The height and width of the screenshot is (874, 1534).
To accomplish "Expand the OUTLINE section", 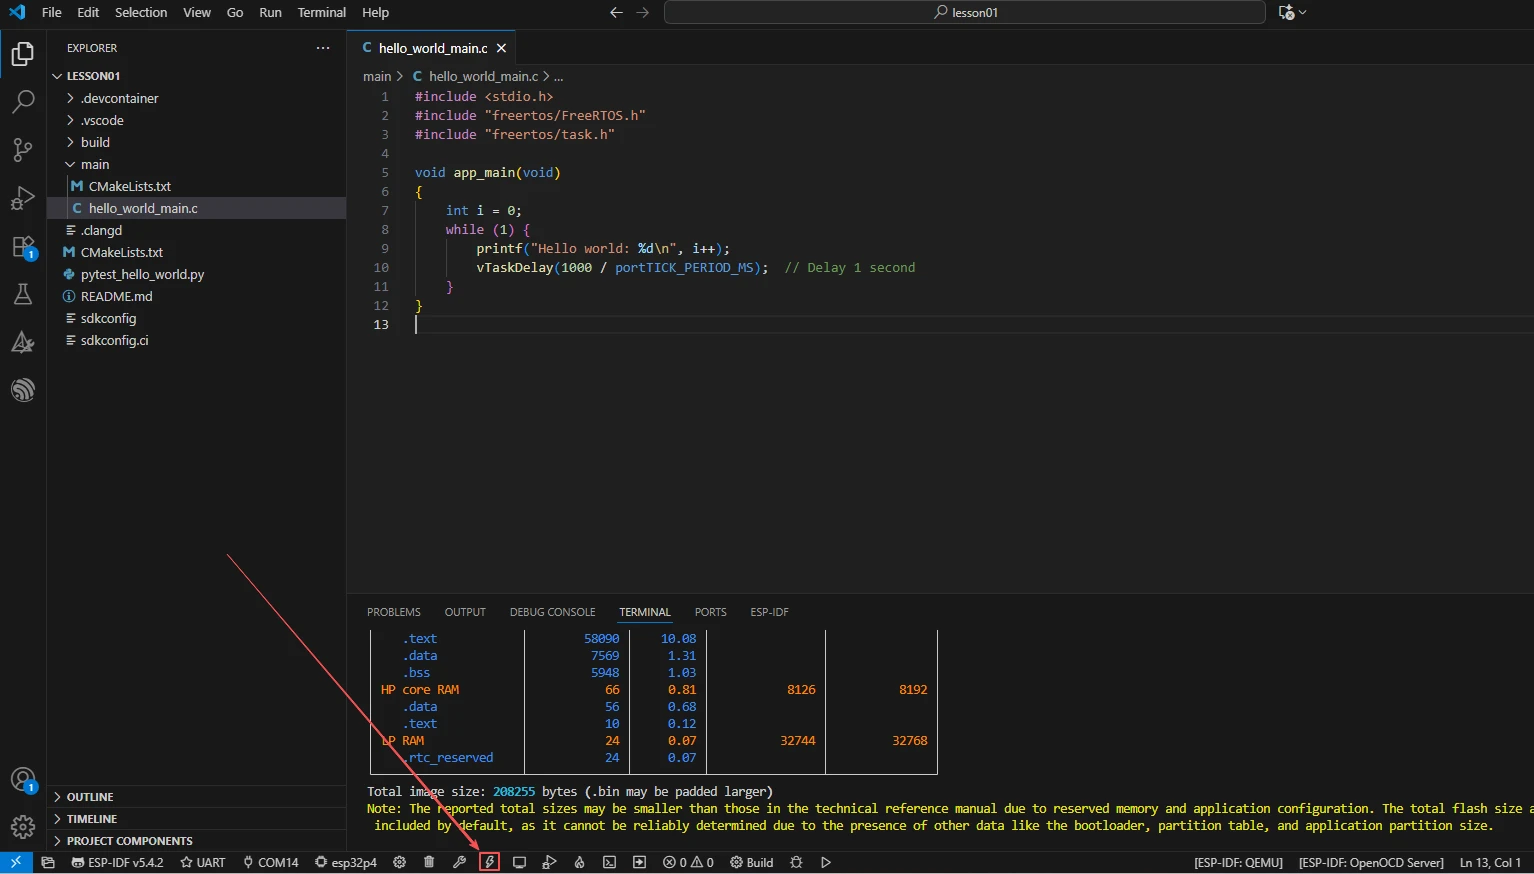I will click(x=90, y=797).
